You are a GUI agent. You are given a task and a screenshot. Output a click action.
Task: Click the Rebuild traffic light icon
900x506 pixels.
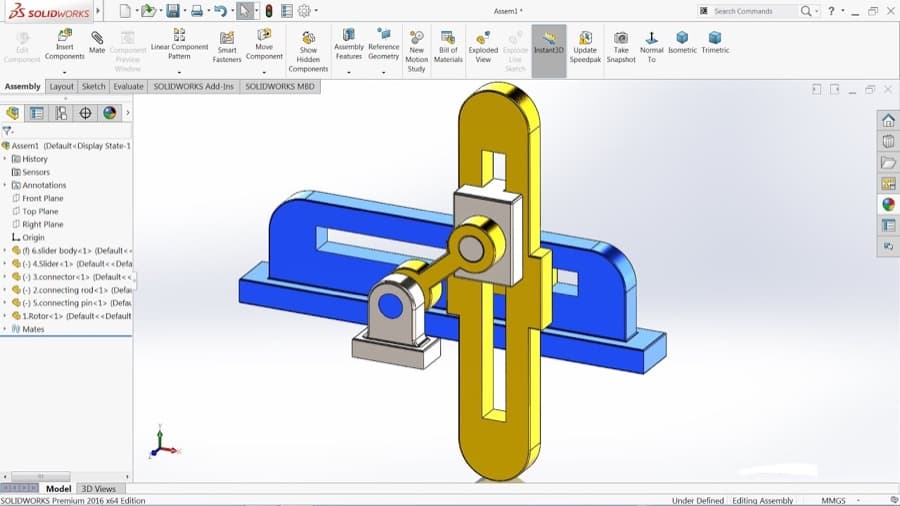269,10
